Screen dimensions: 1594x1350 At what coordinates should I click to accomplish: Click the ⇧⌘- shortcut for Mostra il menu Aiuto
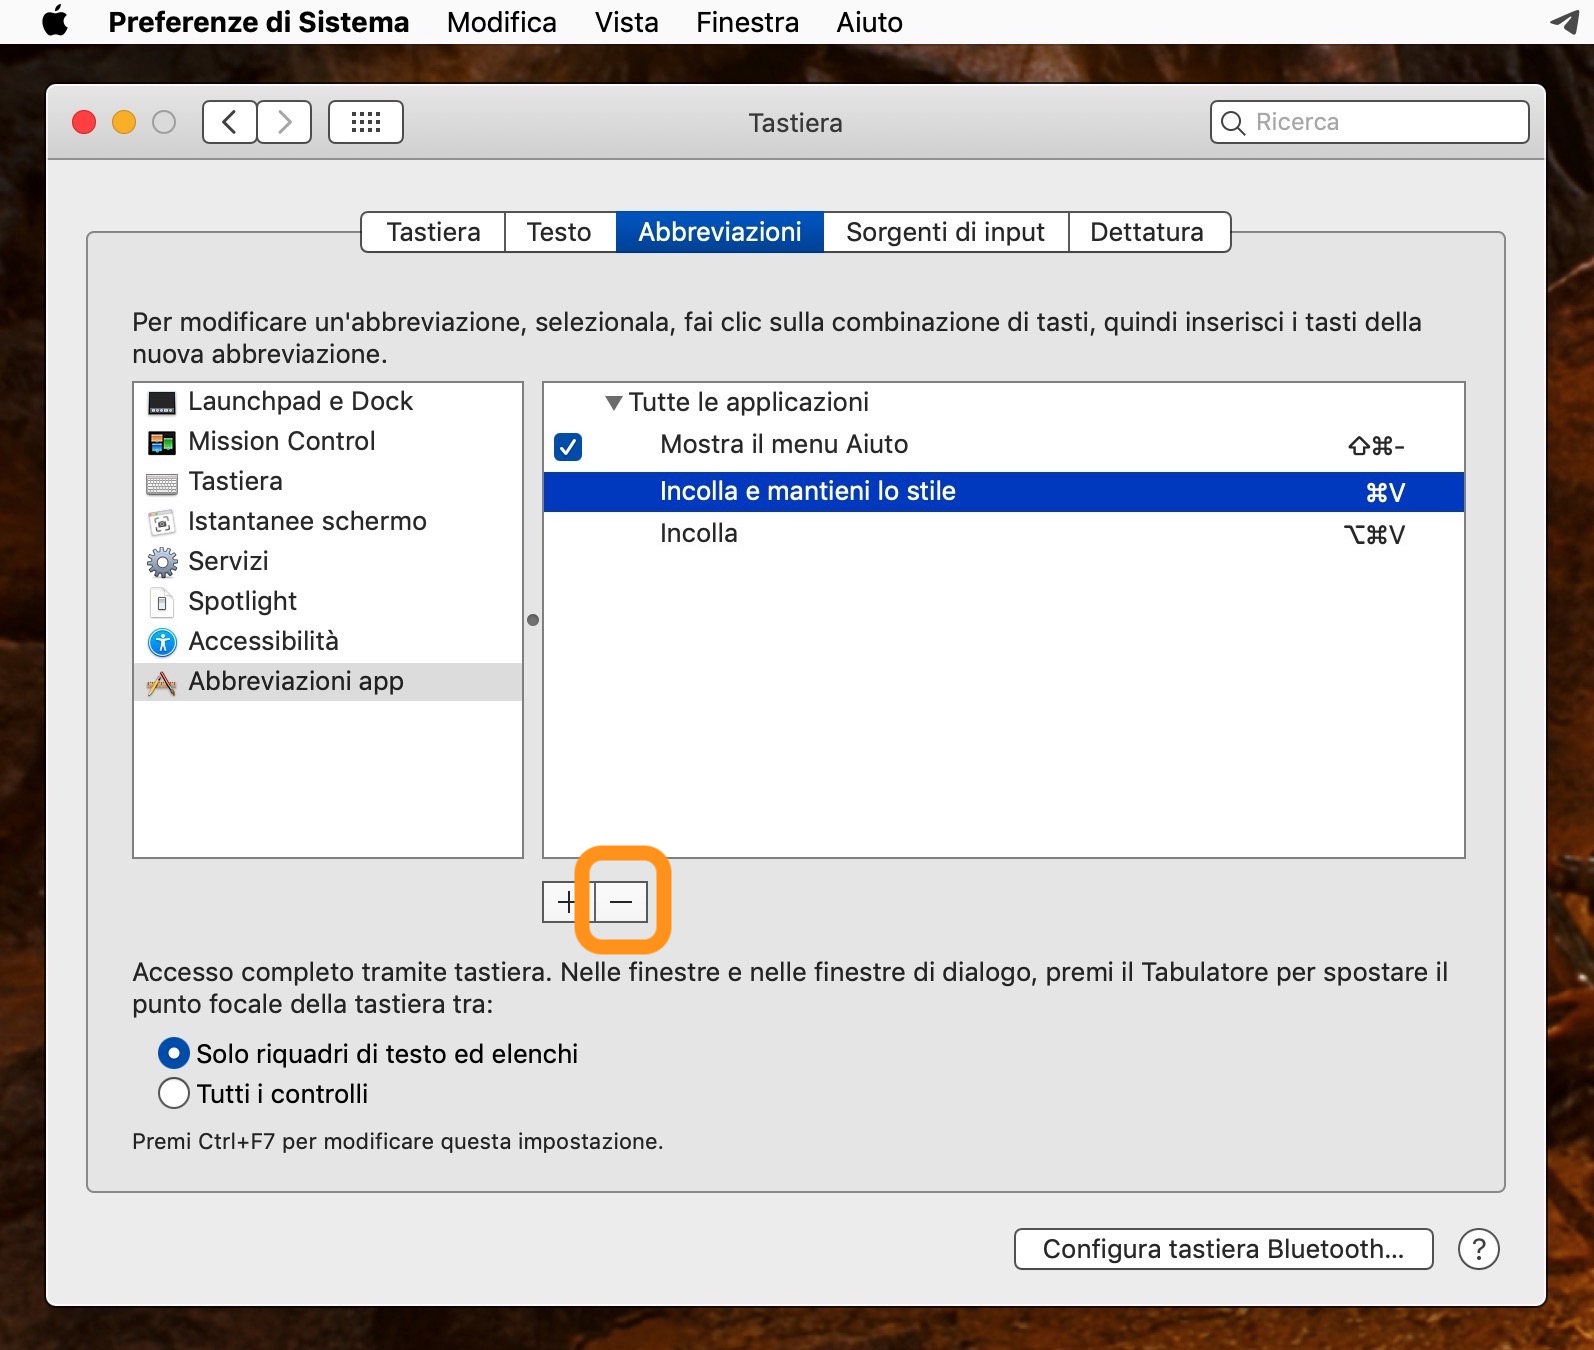[x=1376, y=446]
